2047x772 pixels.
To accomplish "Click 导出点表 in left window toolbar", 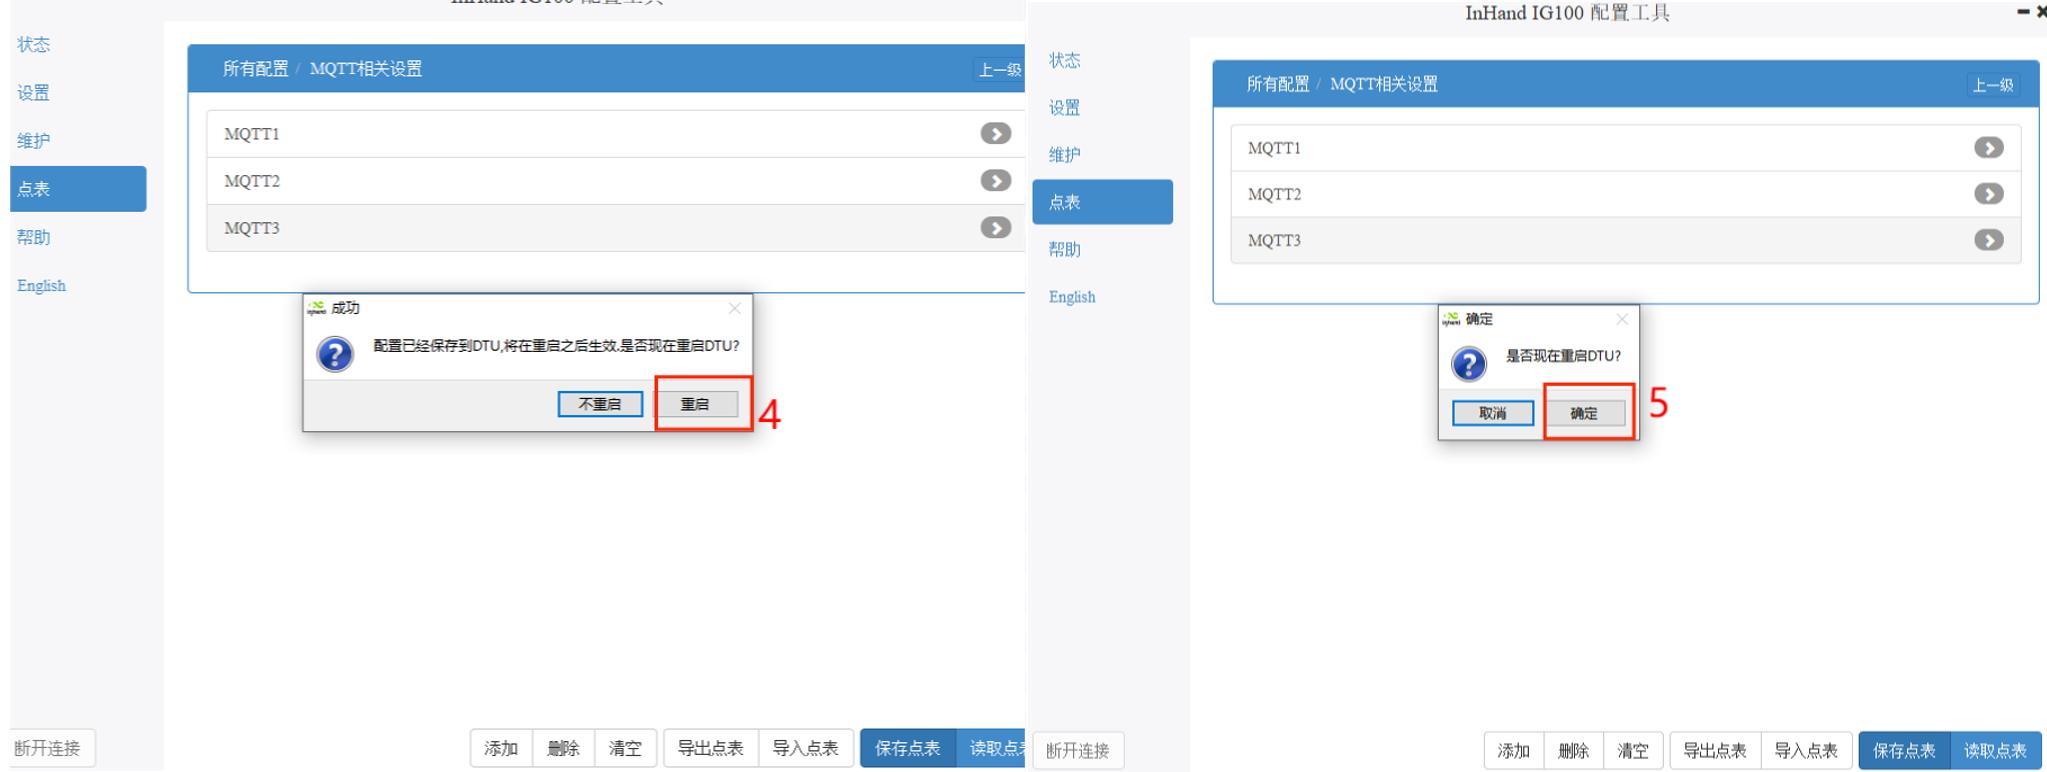I will coord(710,748).
